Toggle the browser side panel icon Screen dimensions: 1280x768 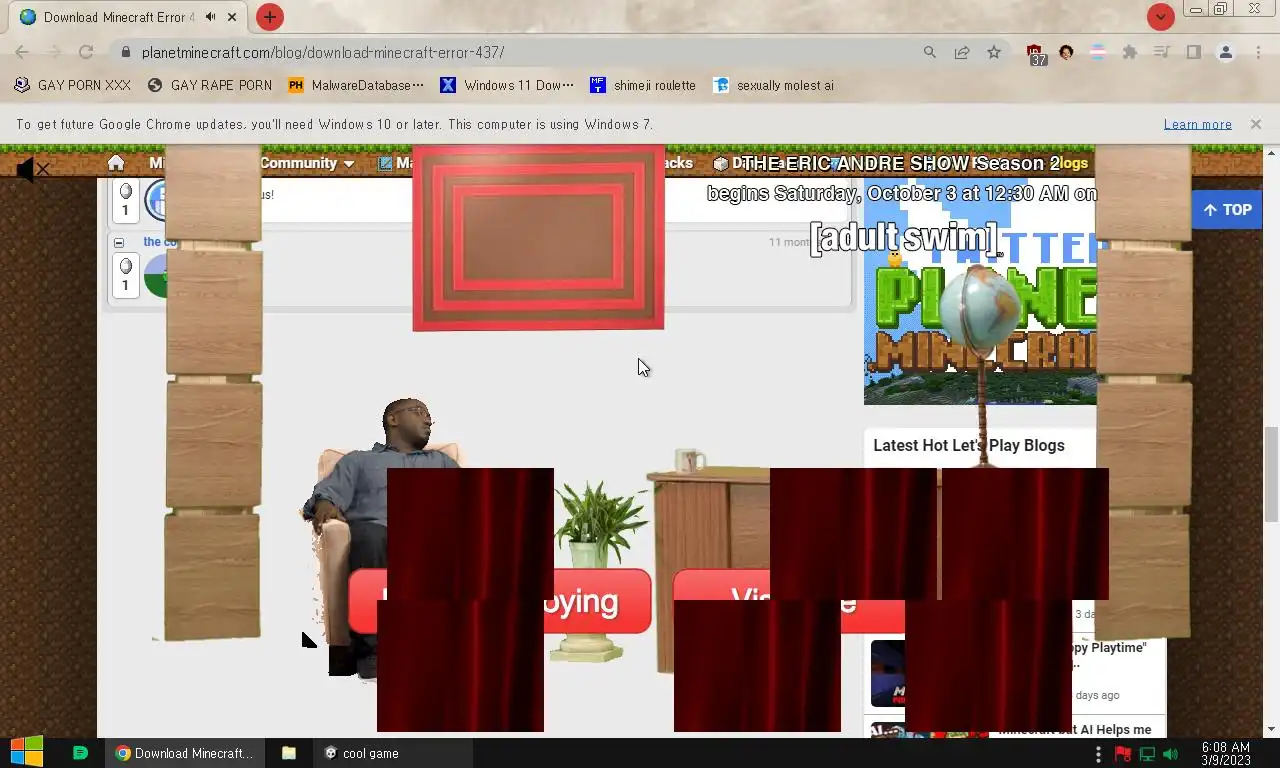[1193, 52]
